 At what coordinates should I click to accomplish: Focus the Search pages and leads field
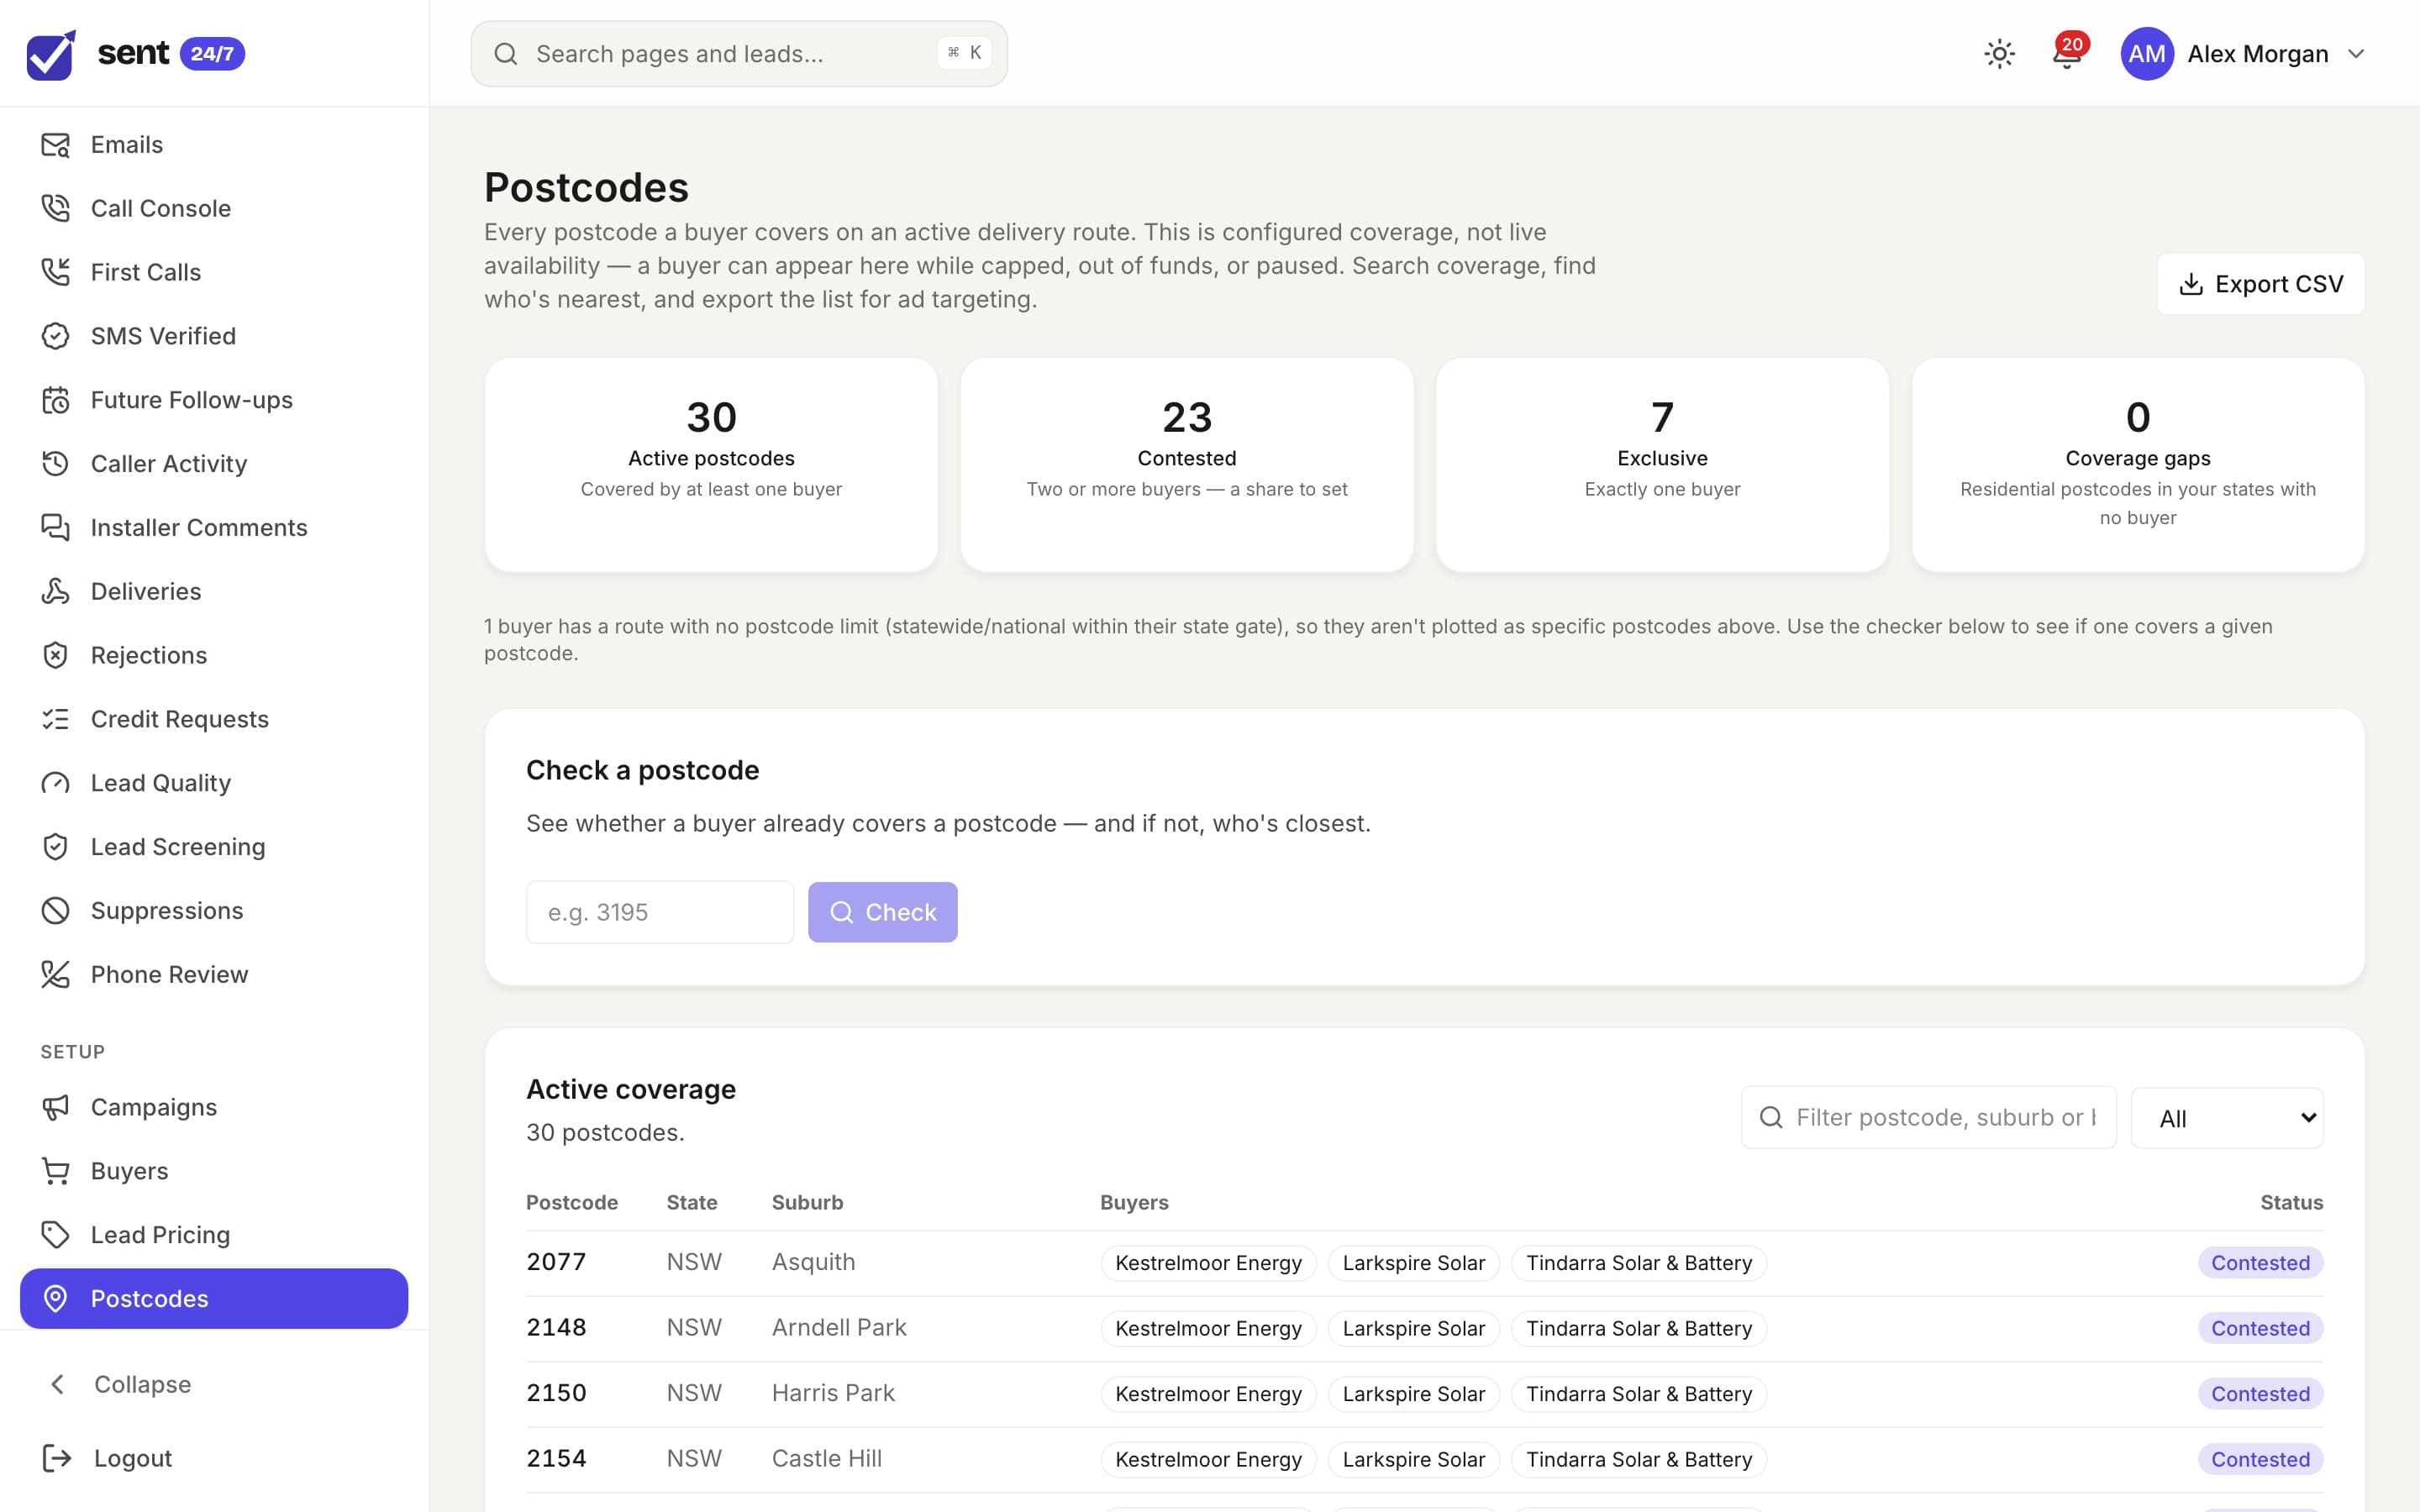click(739, 54)
